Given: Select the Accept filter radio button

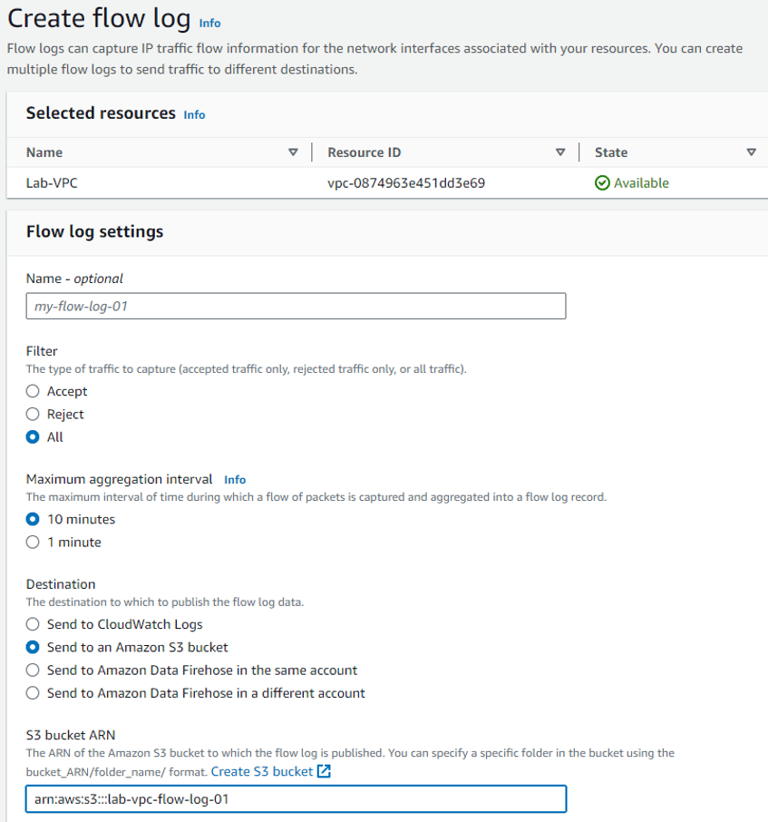Looking at the screenshot, I should point(33,391).
